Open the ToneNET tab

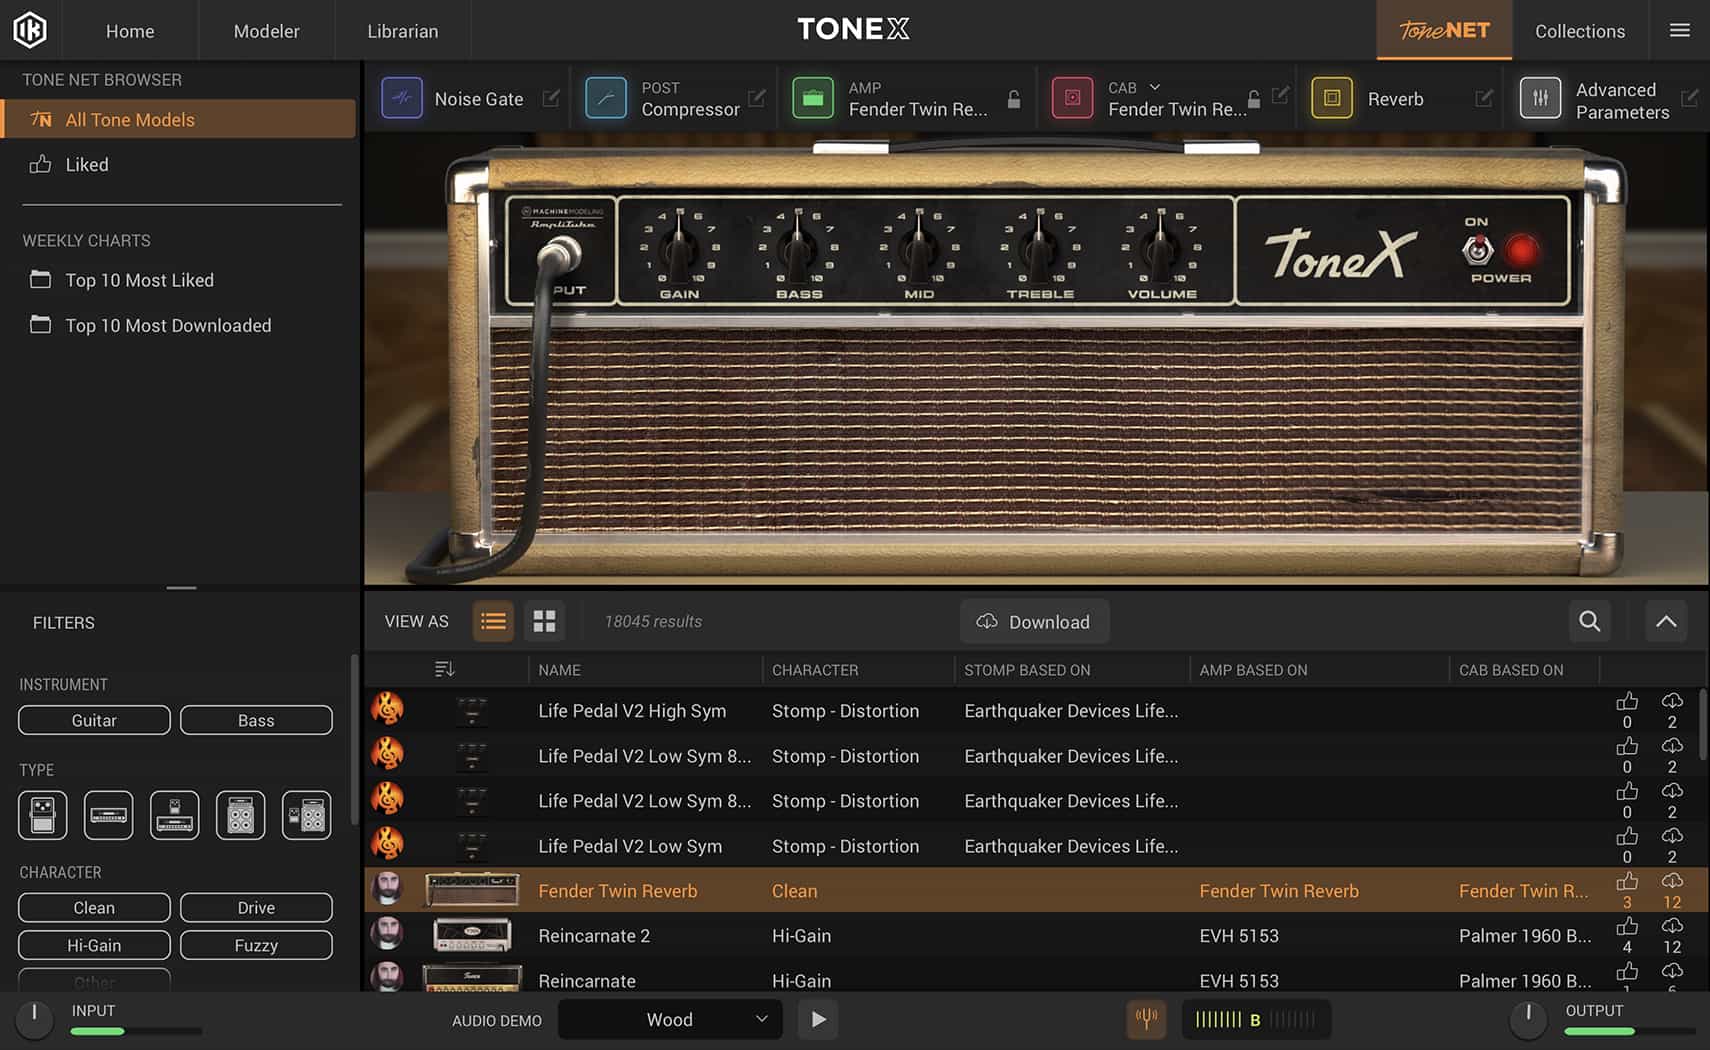pos(1444,30)
